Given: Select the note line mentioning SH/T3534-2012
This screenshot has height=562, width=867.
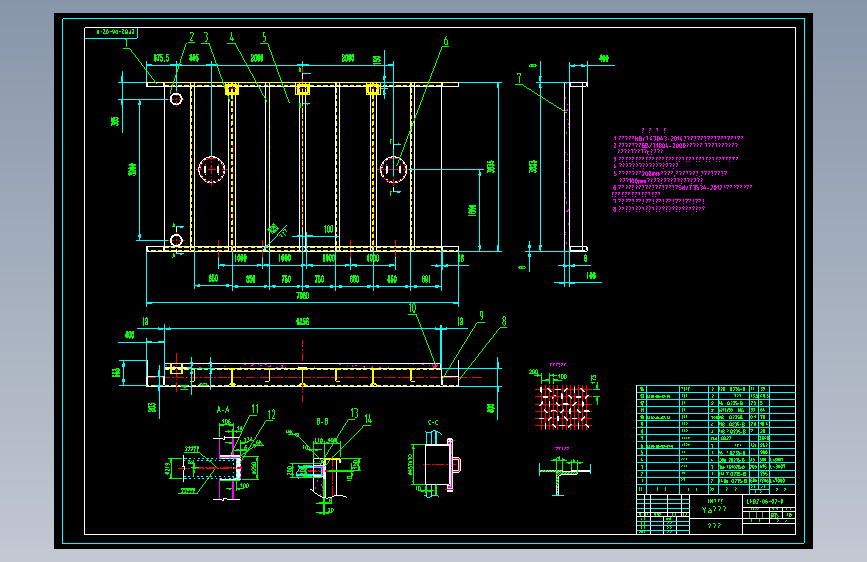Looking at the screenshot, I should click(x=682, y=188).
